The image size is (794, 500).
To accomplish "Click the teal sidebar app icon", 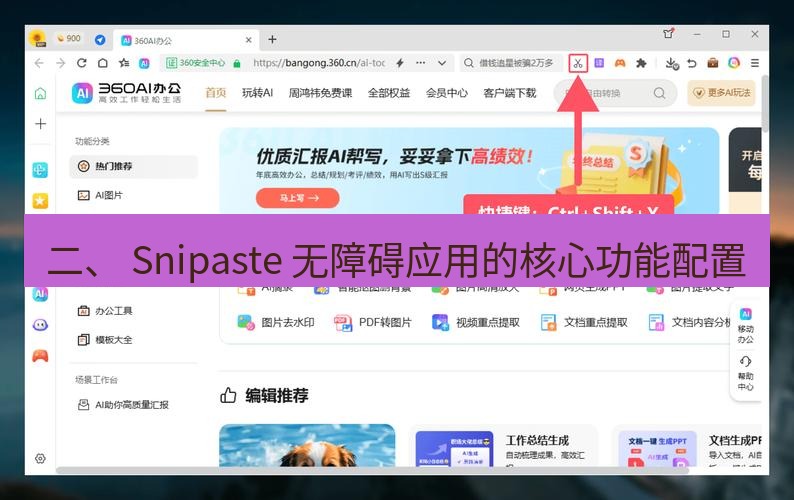I will (x=40, y=170).
